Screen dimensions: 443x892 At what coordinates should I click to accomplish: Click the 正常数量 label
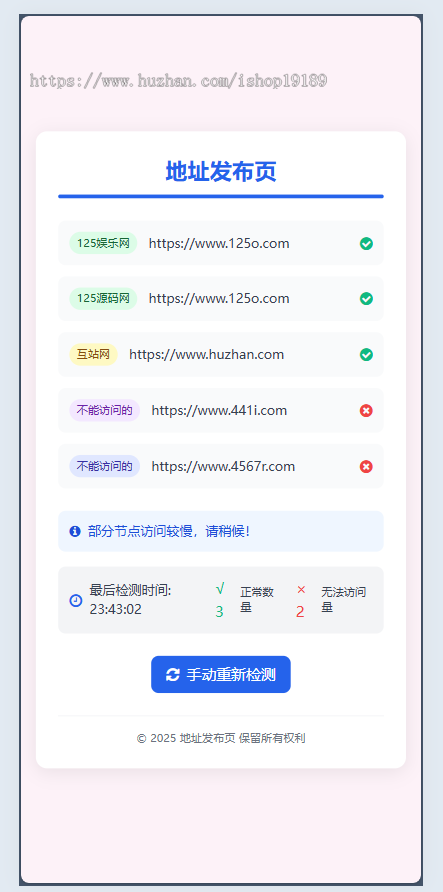point(257,600)
